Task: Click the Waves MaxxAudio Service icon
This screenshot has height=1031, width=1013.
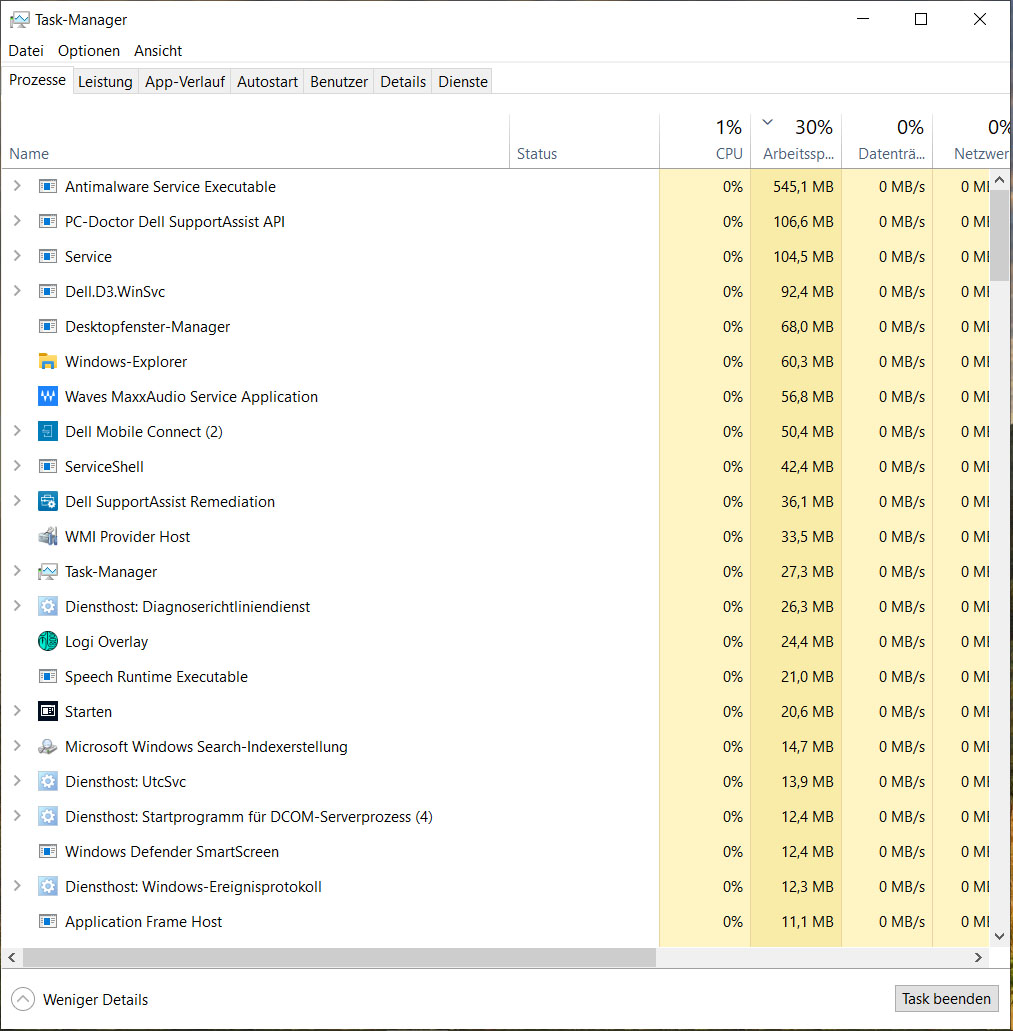Action: click(x=47, y=396)
